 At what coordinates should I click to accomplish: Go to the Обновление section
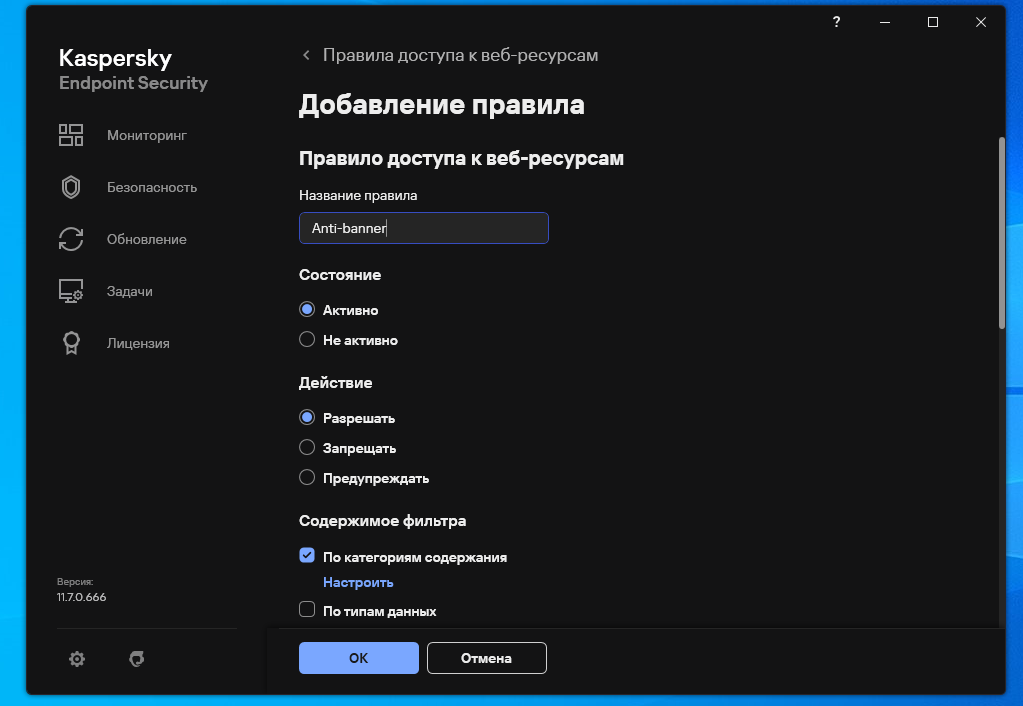[147, 239]
